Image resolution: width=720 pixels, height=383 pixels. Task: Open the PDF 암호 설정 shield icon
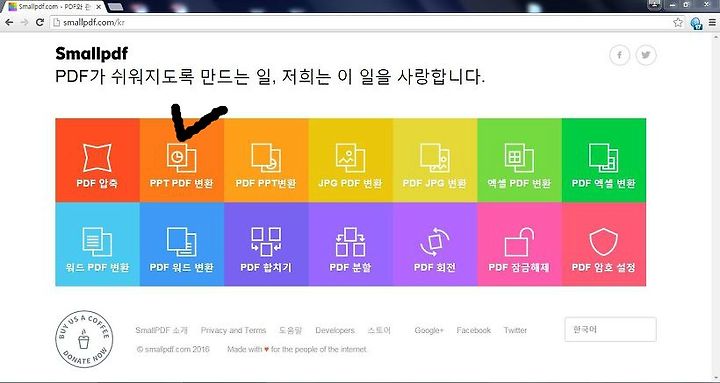[603, 242]
